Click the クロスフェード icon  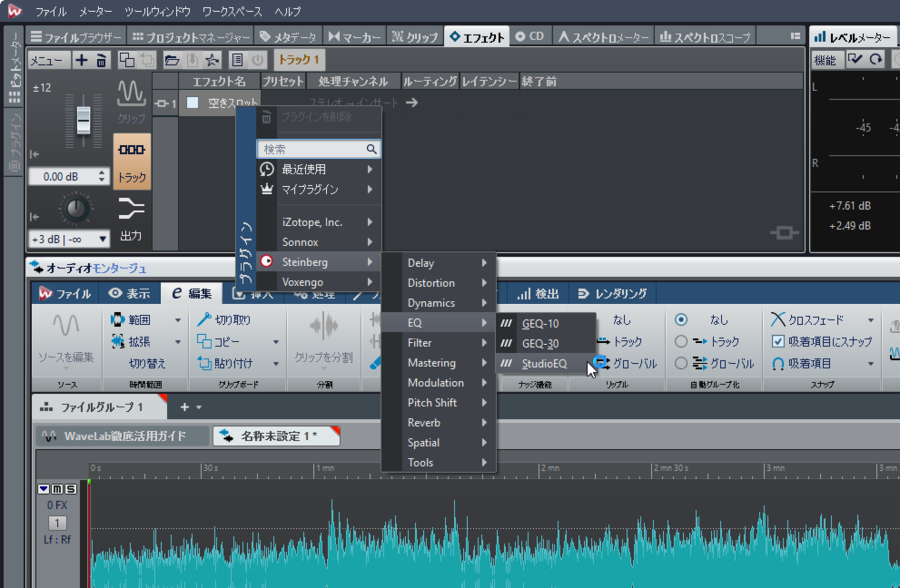click(x=777, y=319)
